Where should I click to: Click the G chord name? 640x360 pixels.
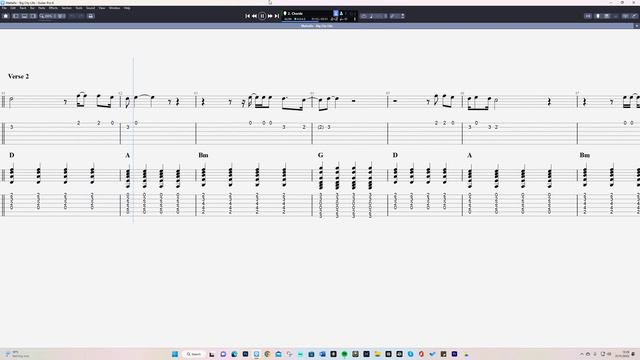pos(320,155)
